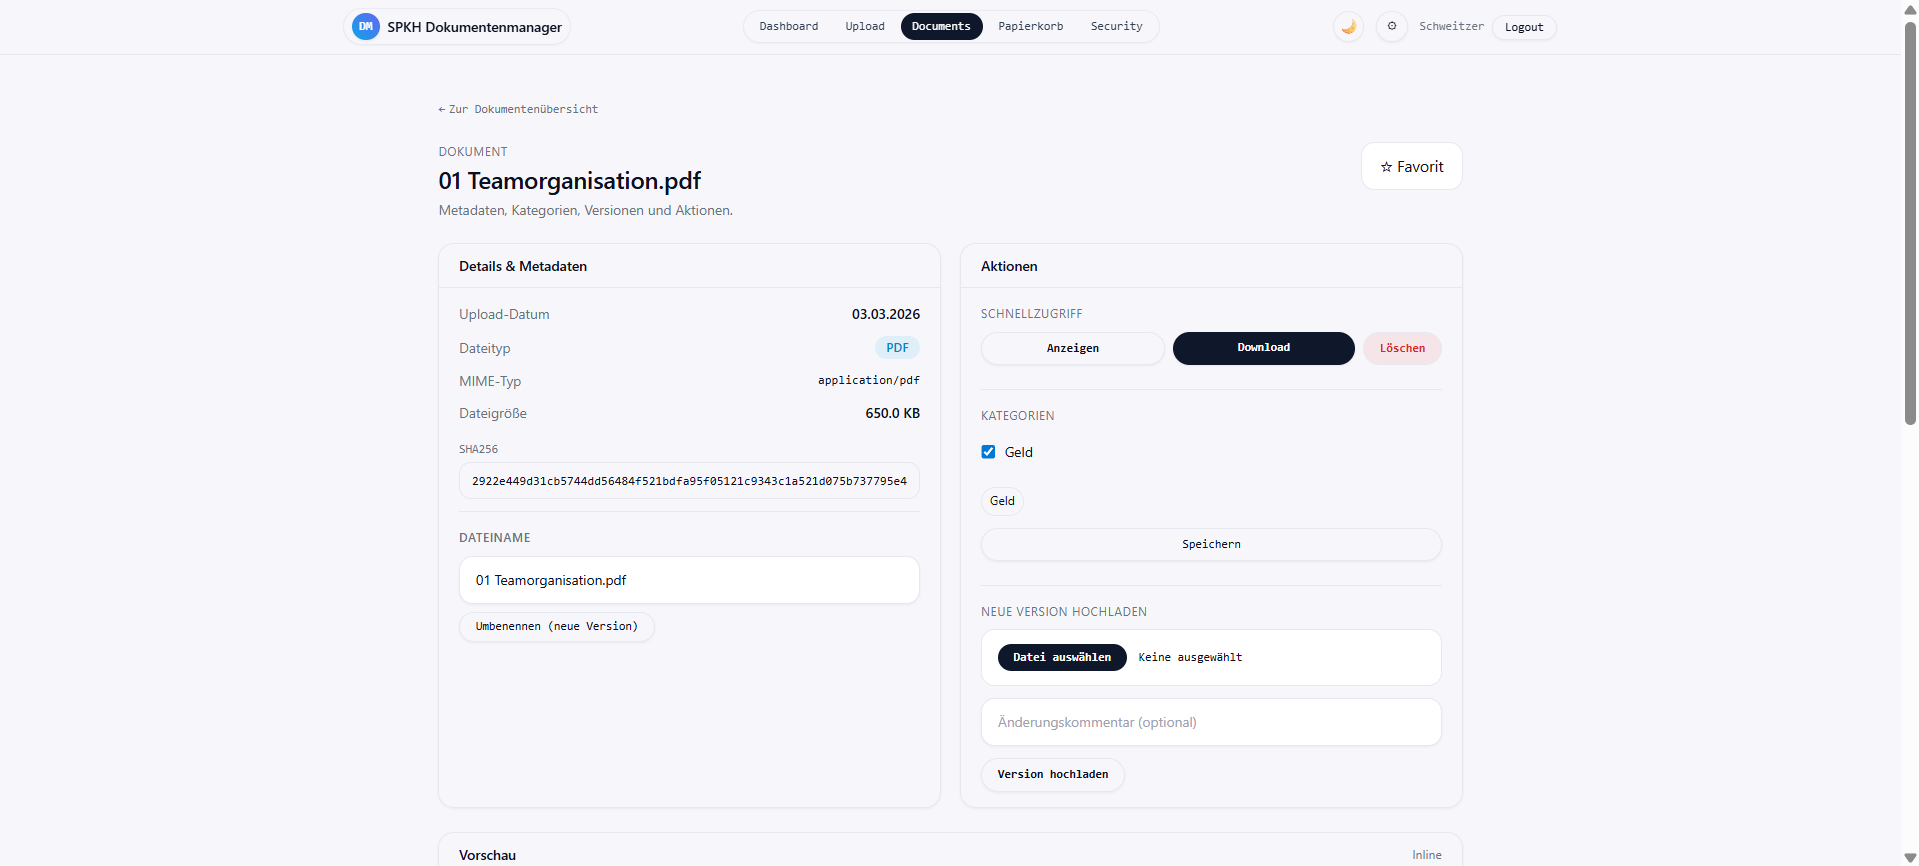Mark document as Favorit
This screenshot has height=866, width=1919.
point(1411,167)
